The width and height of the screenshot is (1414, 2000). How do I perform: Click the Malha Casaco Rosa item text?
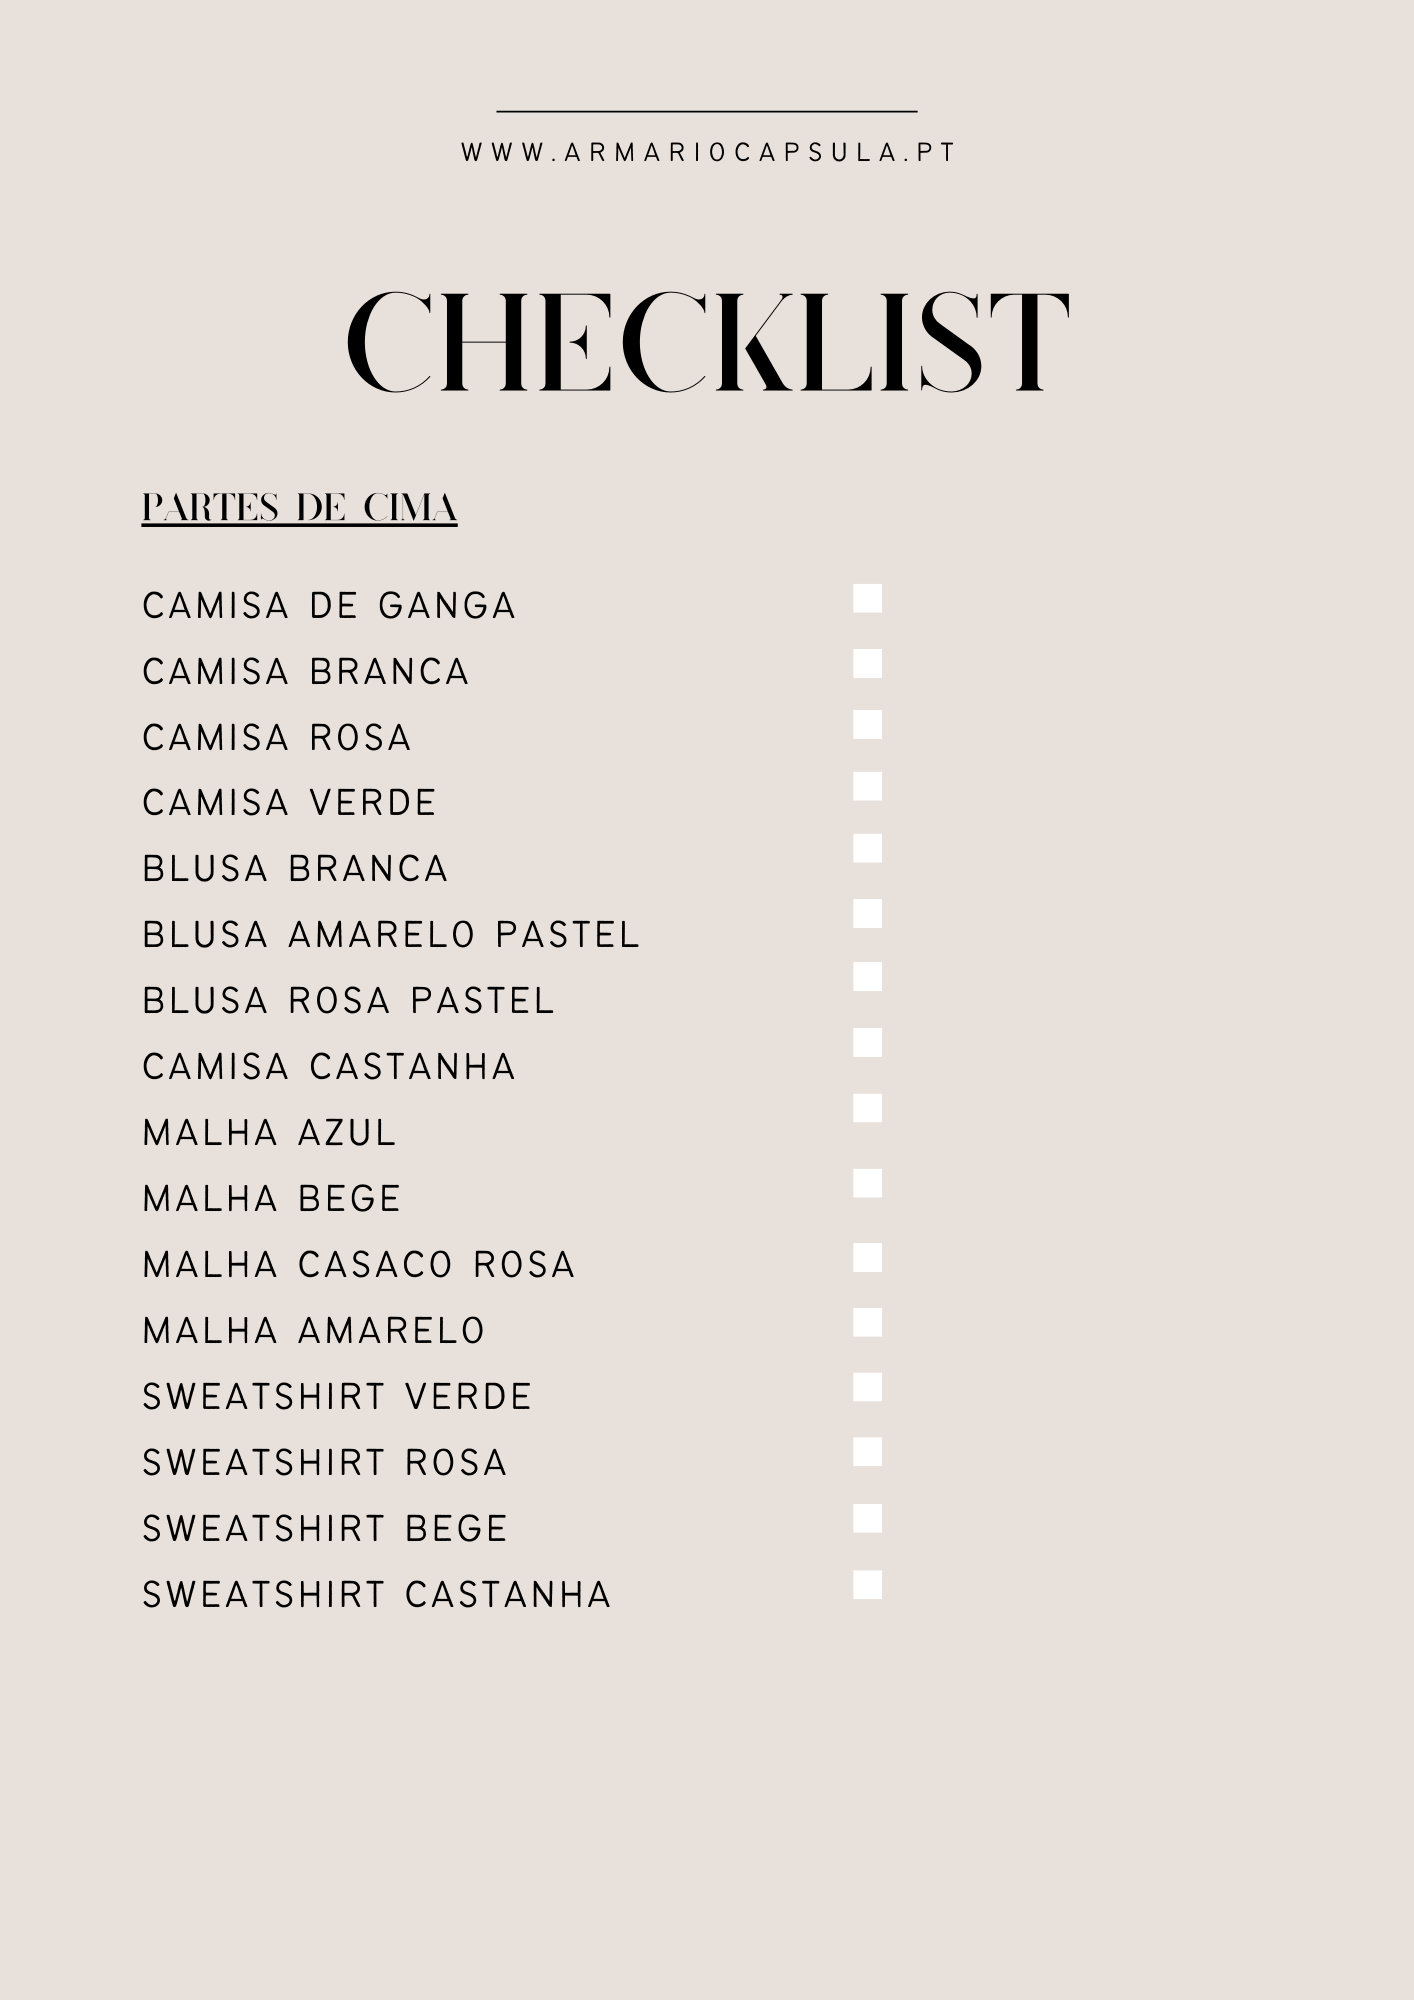(x=359, y=1265)
